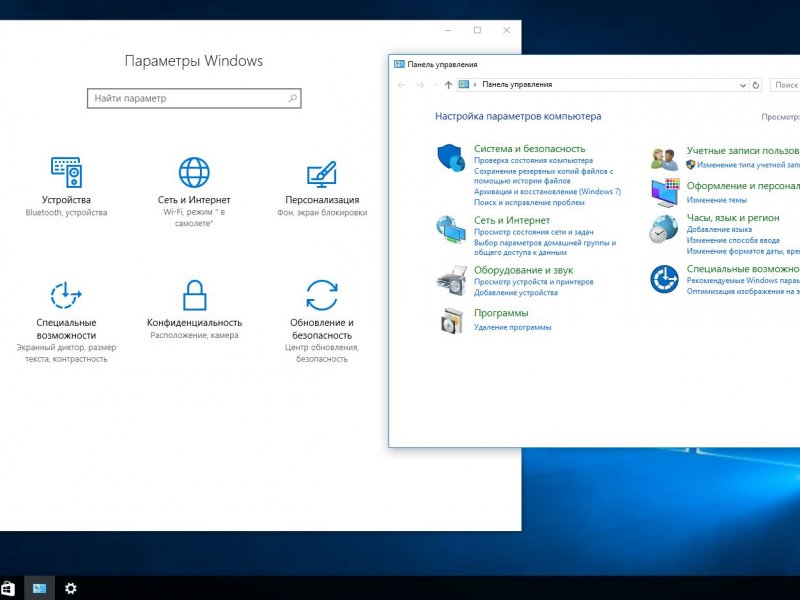The width and height of the screenshot is (800, 600).
Task: Open Просмотр состояния сети и задач
Action: [534, 232]
